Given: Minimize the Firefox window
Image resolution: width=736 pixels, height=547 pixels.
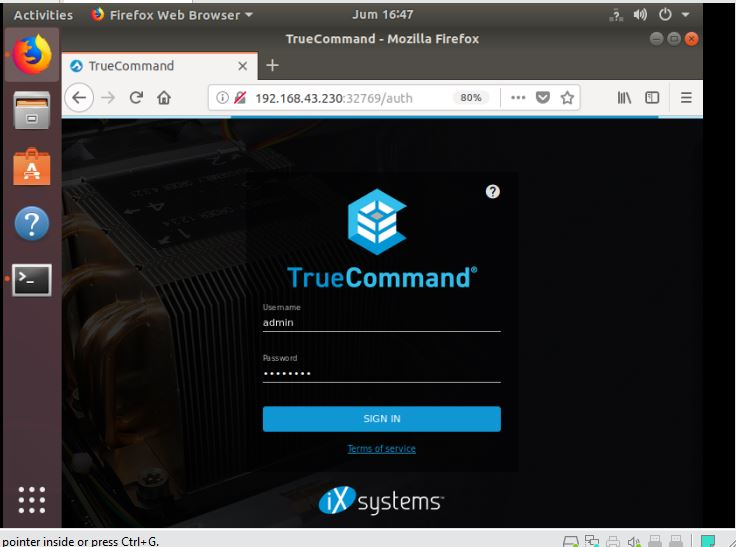Looking at the screenshot, I should [x=656, y=39].
